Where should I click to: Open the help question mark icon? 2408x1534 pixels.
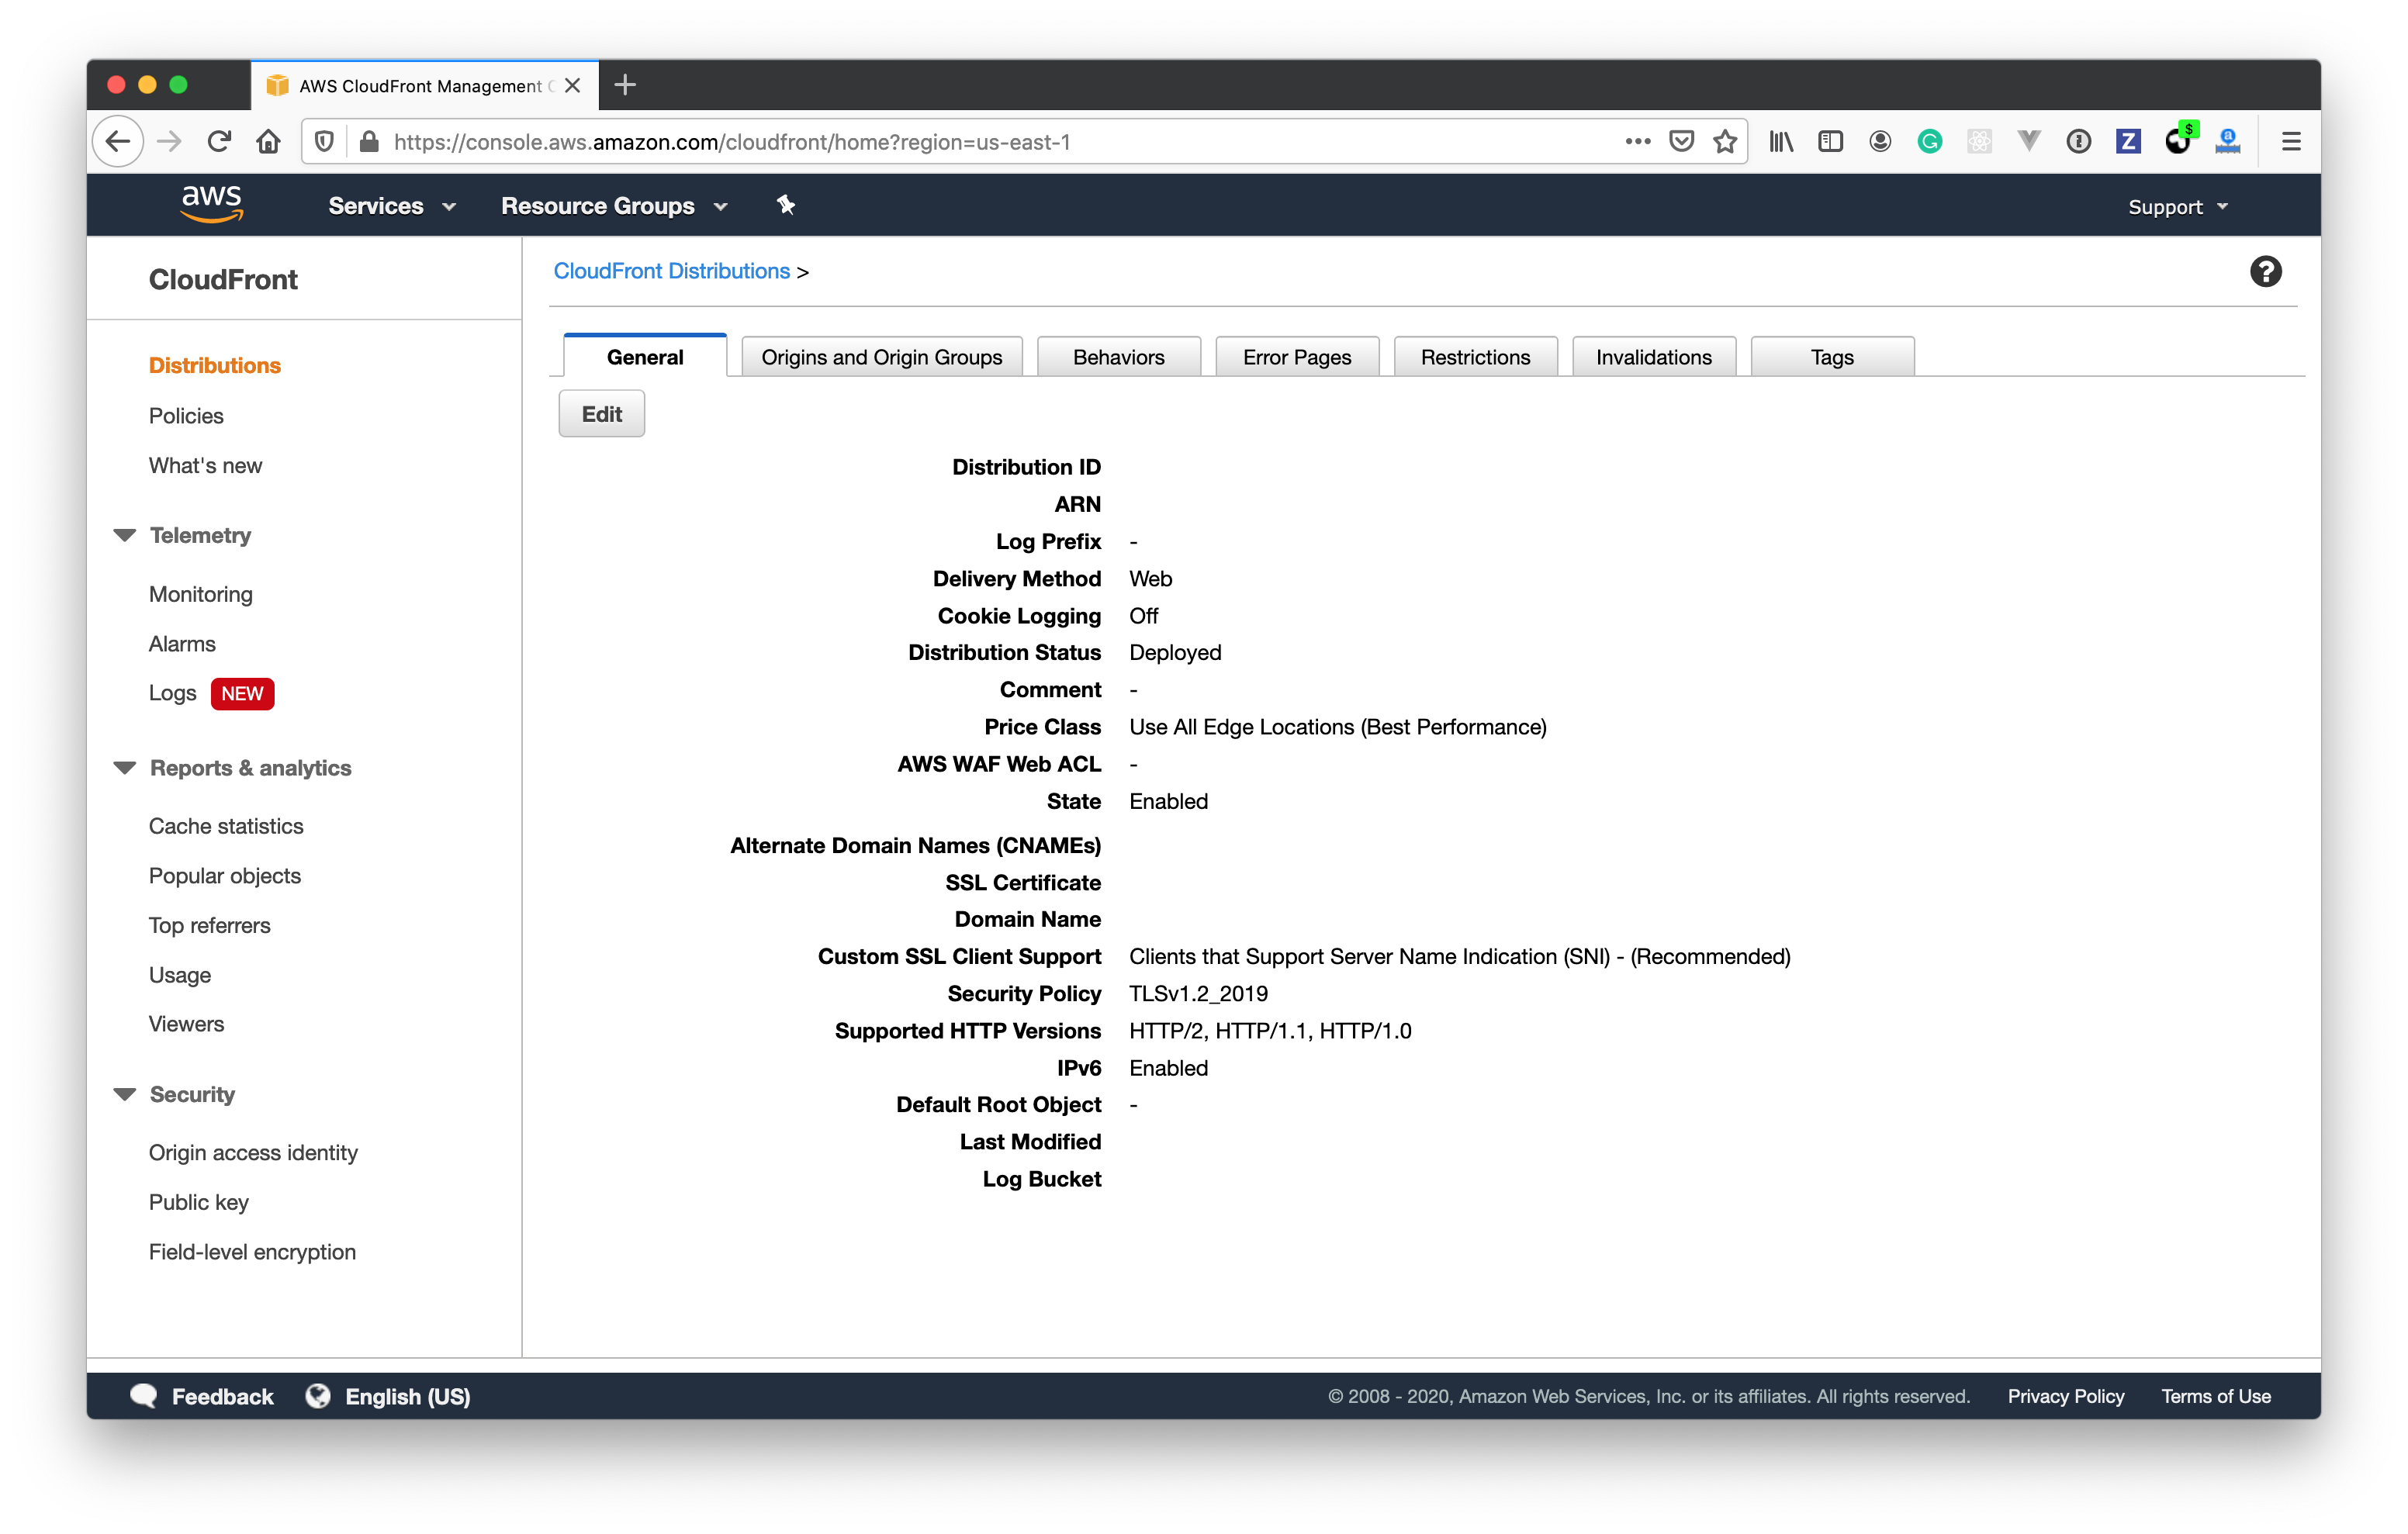pos(2265,271)
